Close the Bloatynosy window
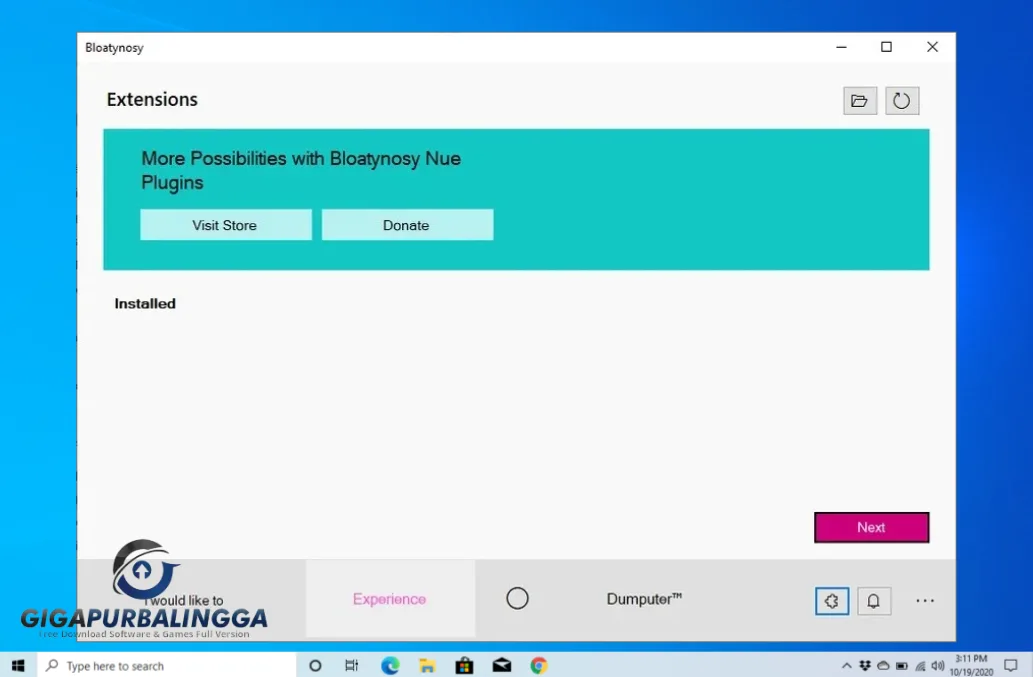 [x=932, y=47]
